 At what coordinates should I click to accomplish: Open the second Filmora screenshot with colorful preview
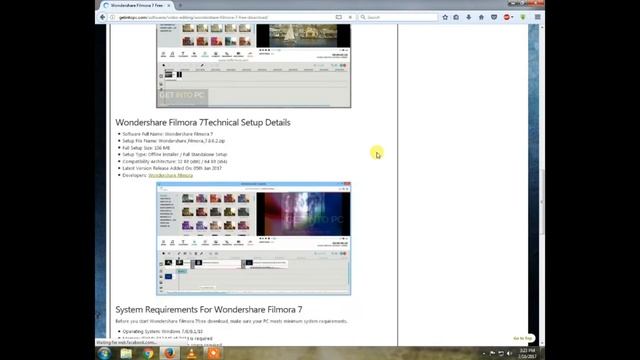click(x=253, y=238)
